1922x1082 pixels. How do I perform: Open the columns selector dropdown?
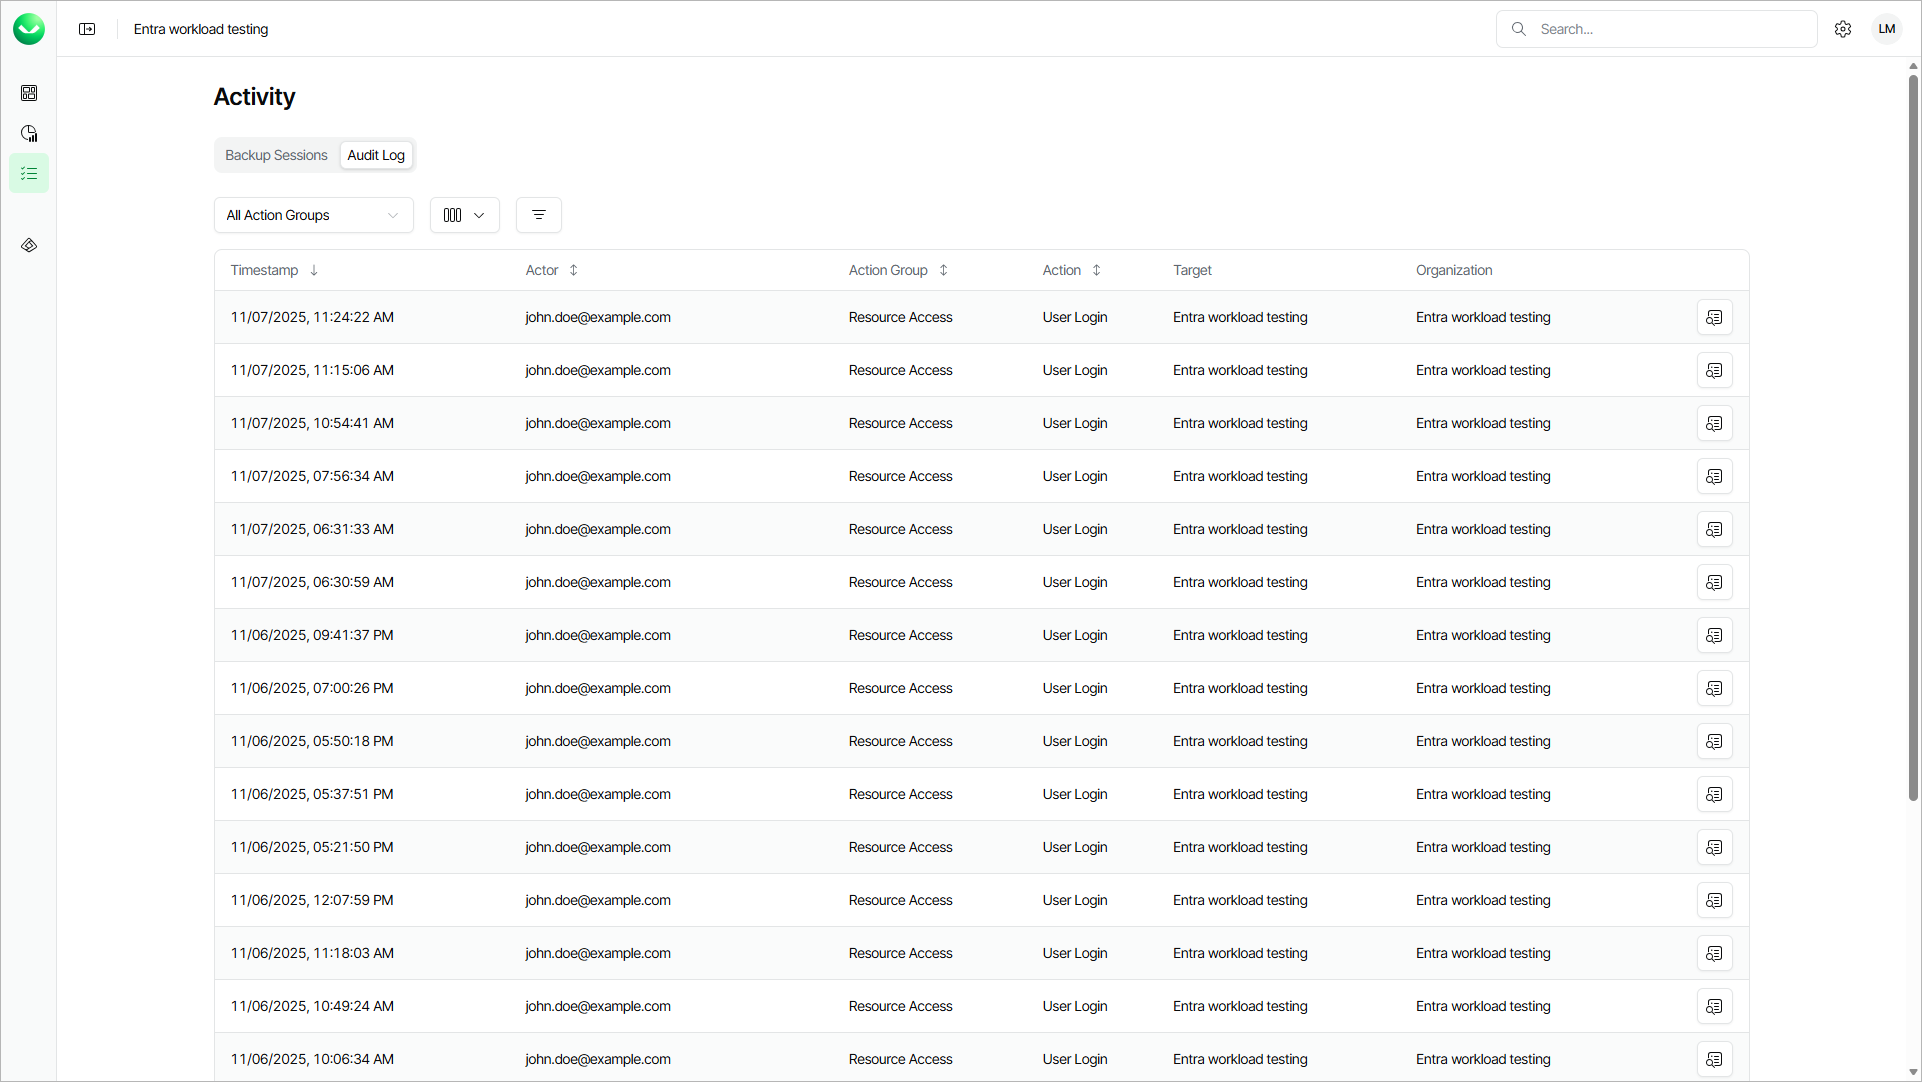pos(464,215)
